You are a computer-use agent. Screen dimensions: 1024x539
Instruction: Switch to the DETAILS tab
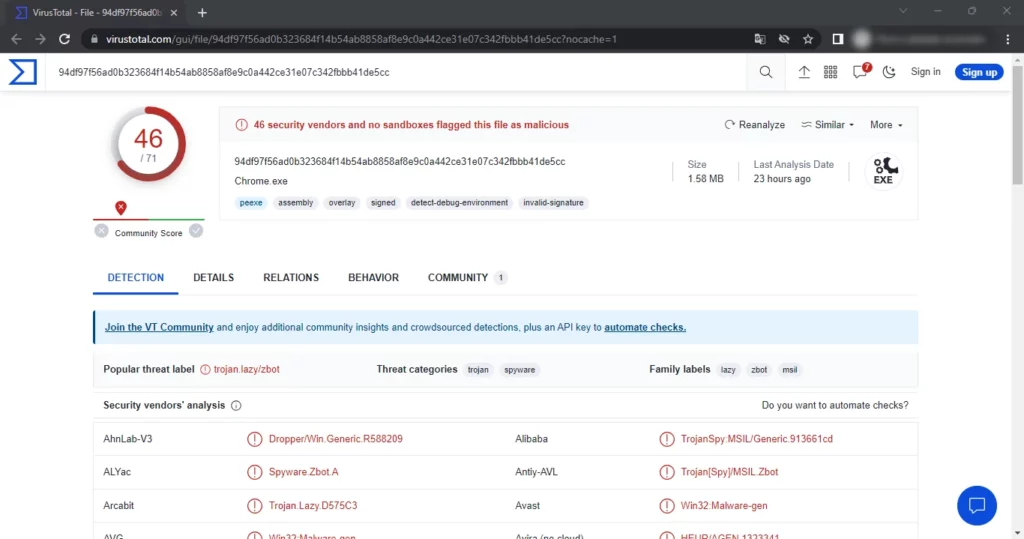213,278
